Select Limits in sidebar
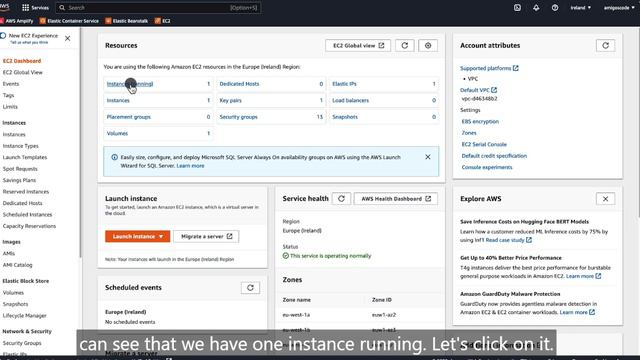Screen dimensions: 640x360 tap(10, 107)
